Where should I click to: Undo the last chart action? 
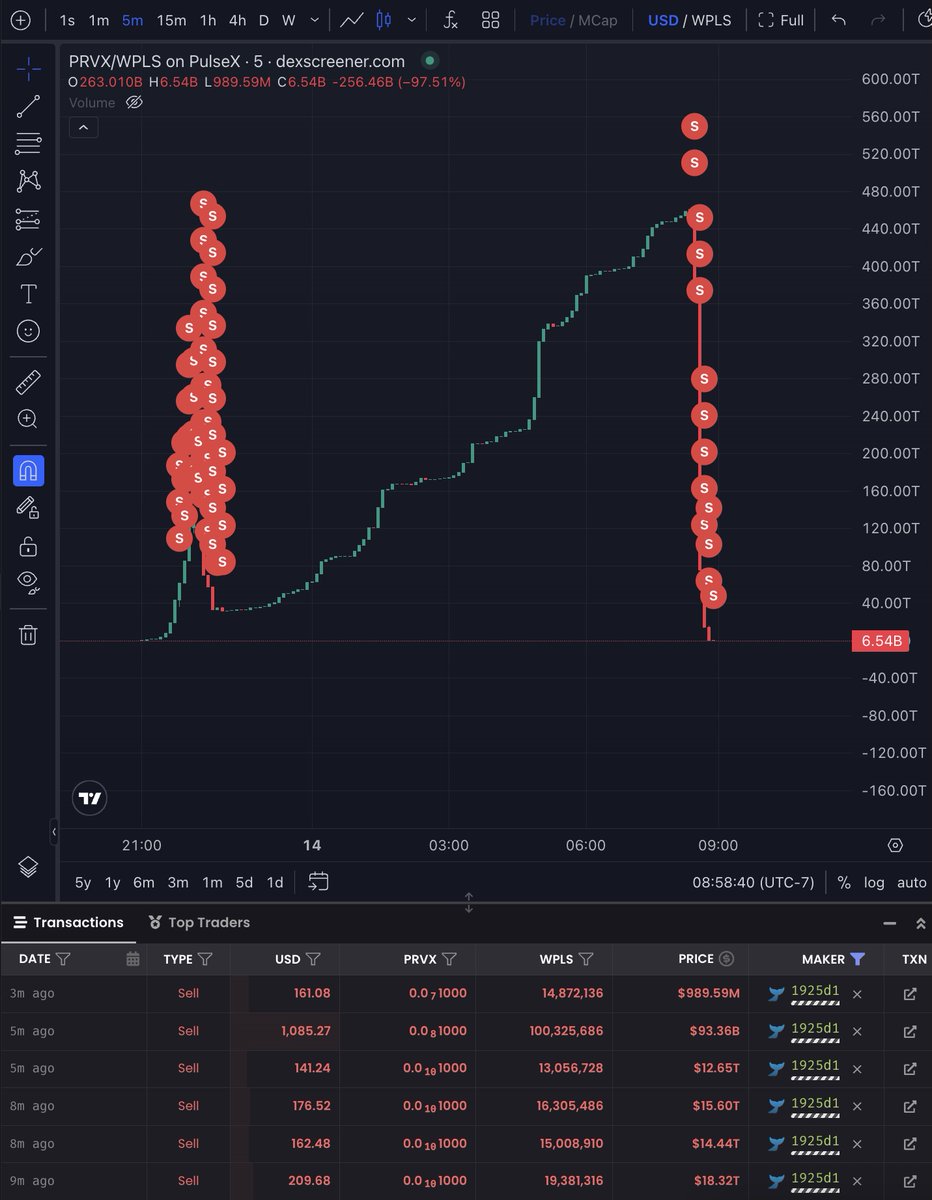click(839, 20)
